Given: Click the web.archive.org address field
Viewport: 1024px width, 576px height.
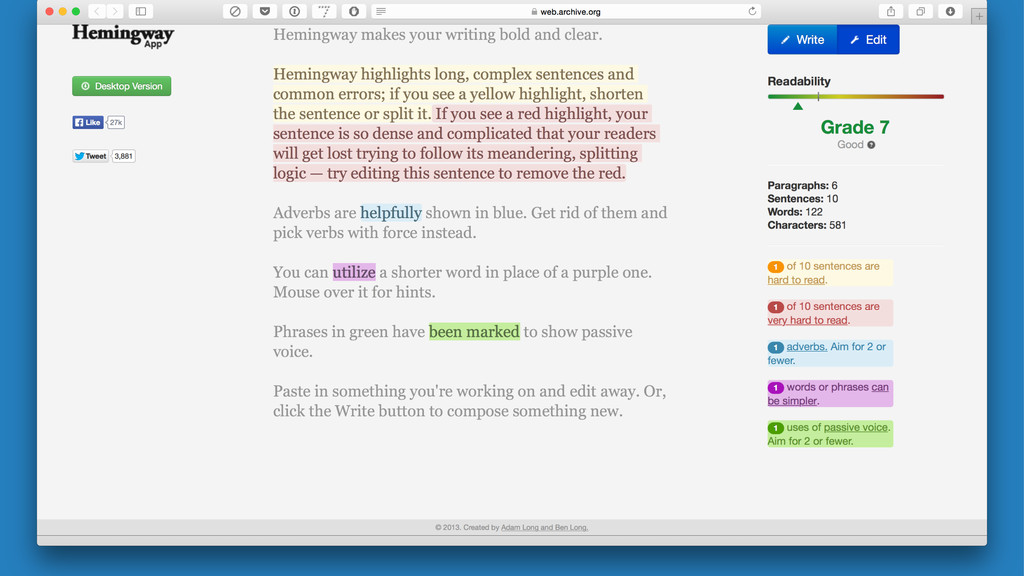Looking at the screenshot, I should click(566, 11).
